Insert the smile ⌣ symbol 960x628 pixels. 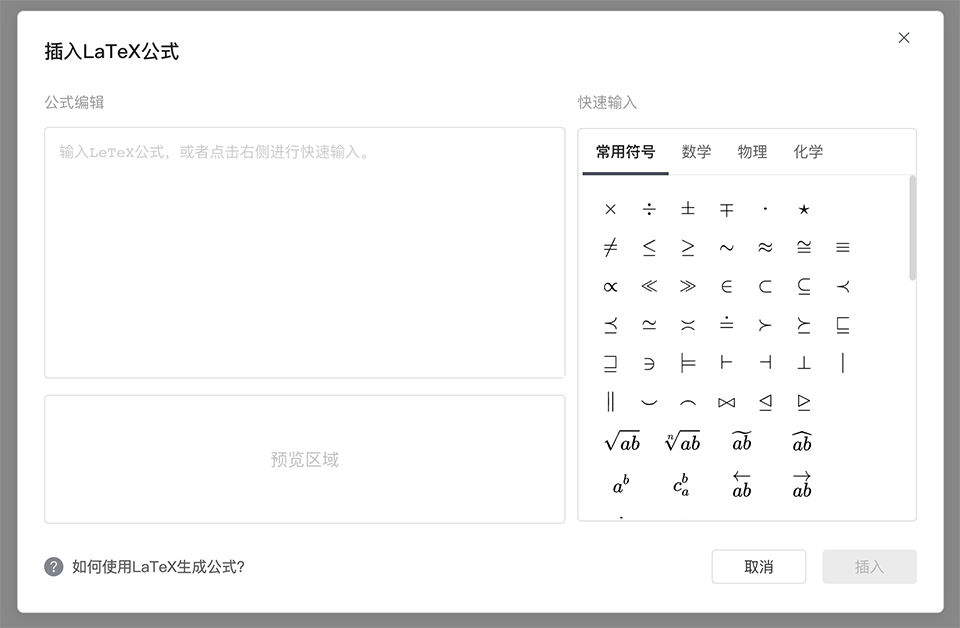click(649, 402)
